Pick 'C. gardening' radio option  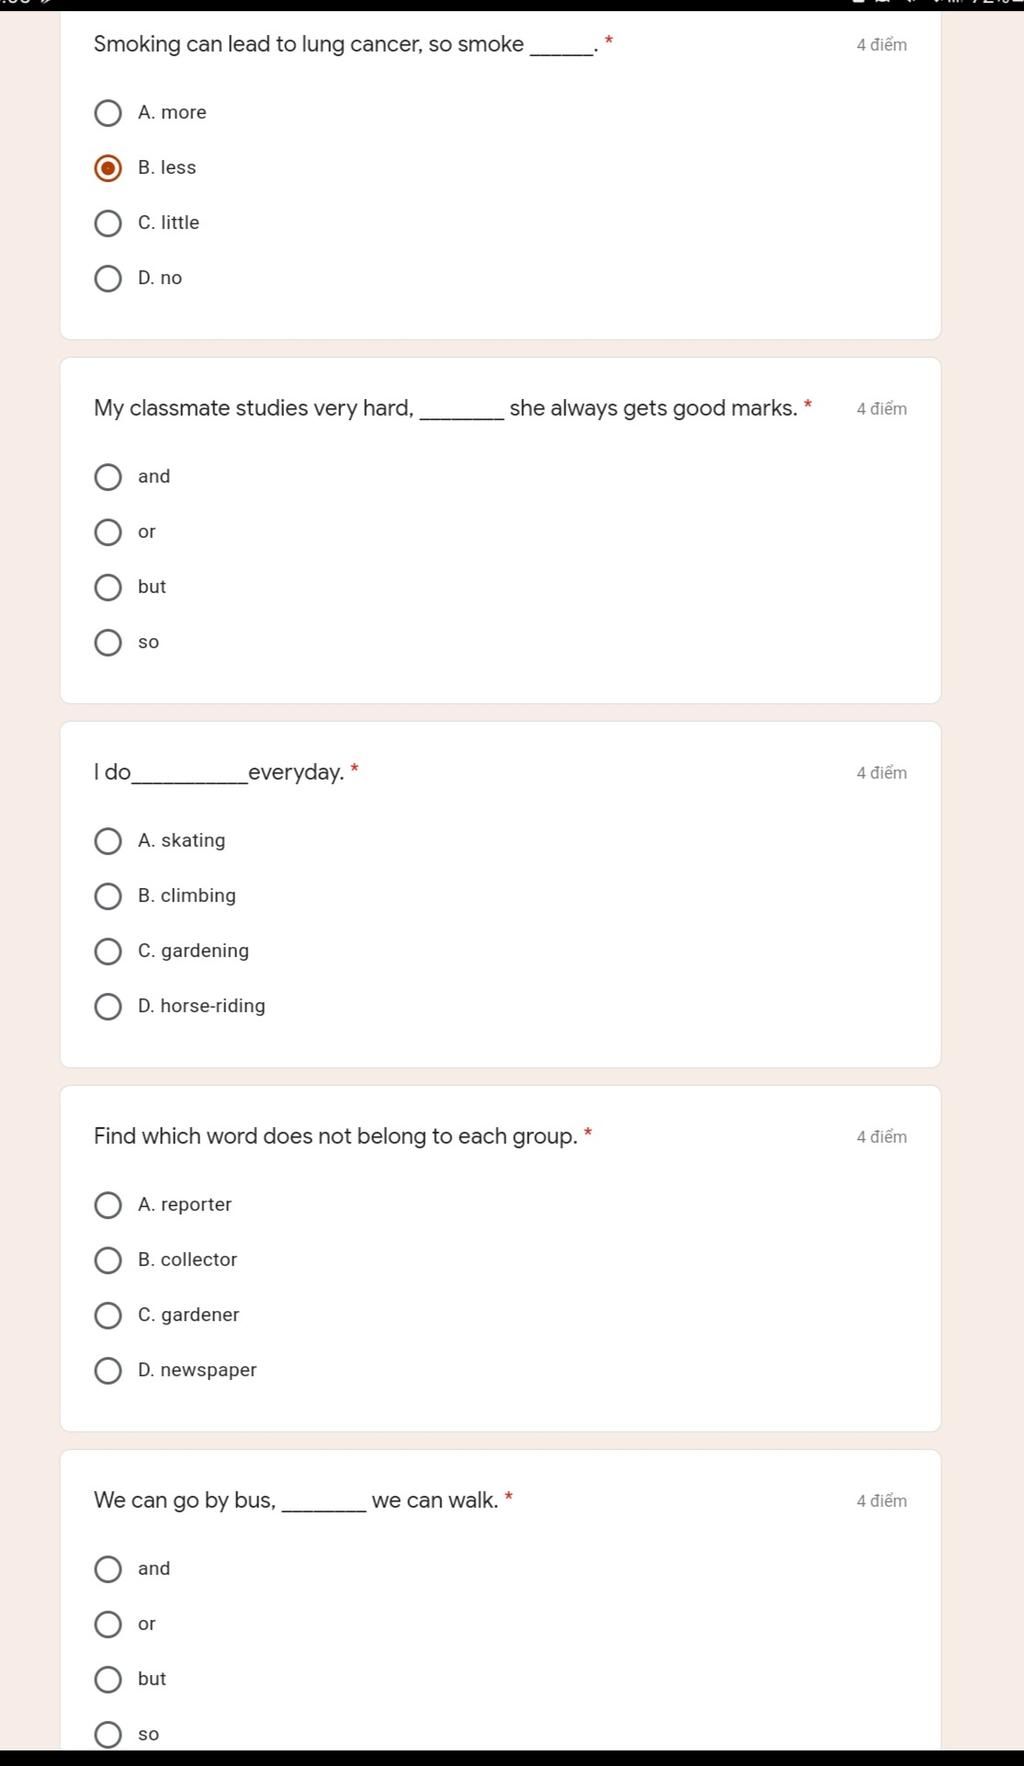(108, 951)
